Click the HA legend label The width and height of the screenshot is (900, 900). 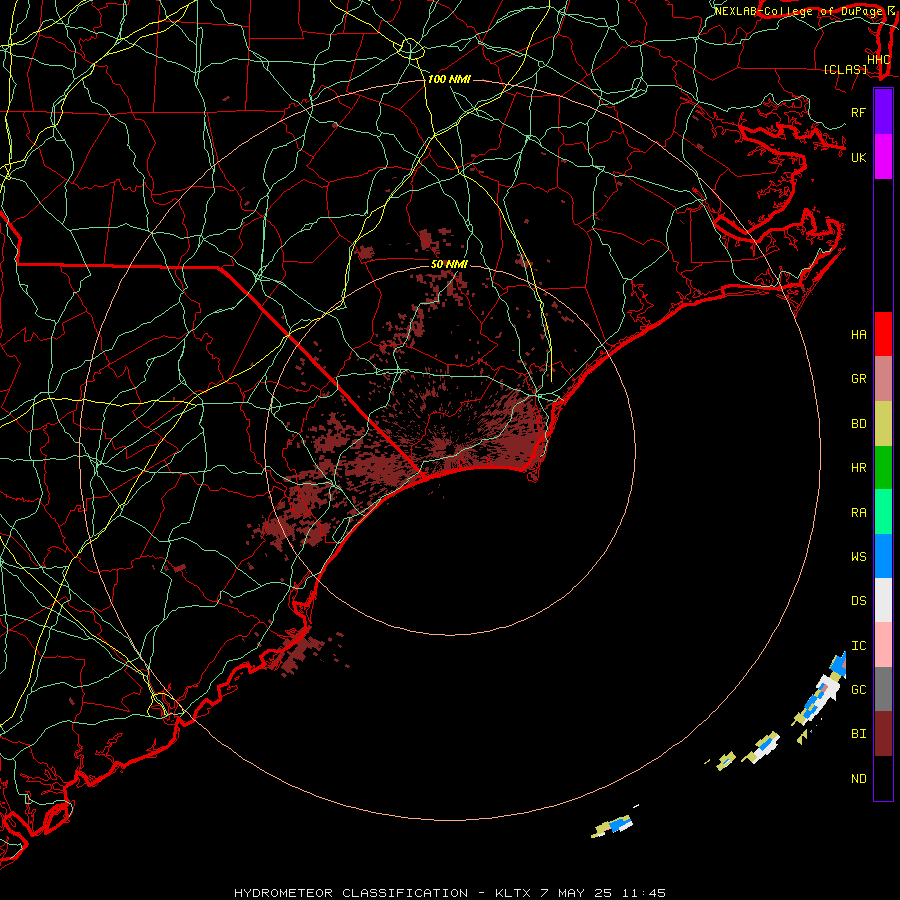click(858, 334)
